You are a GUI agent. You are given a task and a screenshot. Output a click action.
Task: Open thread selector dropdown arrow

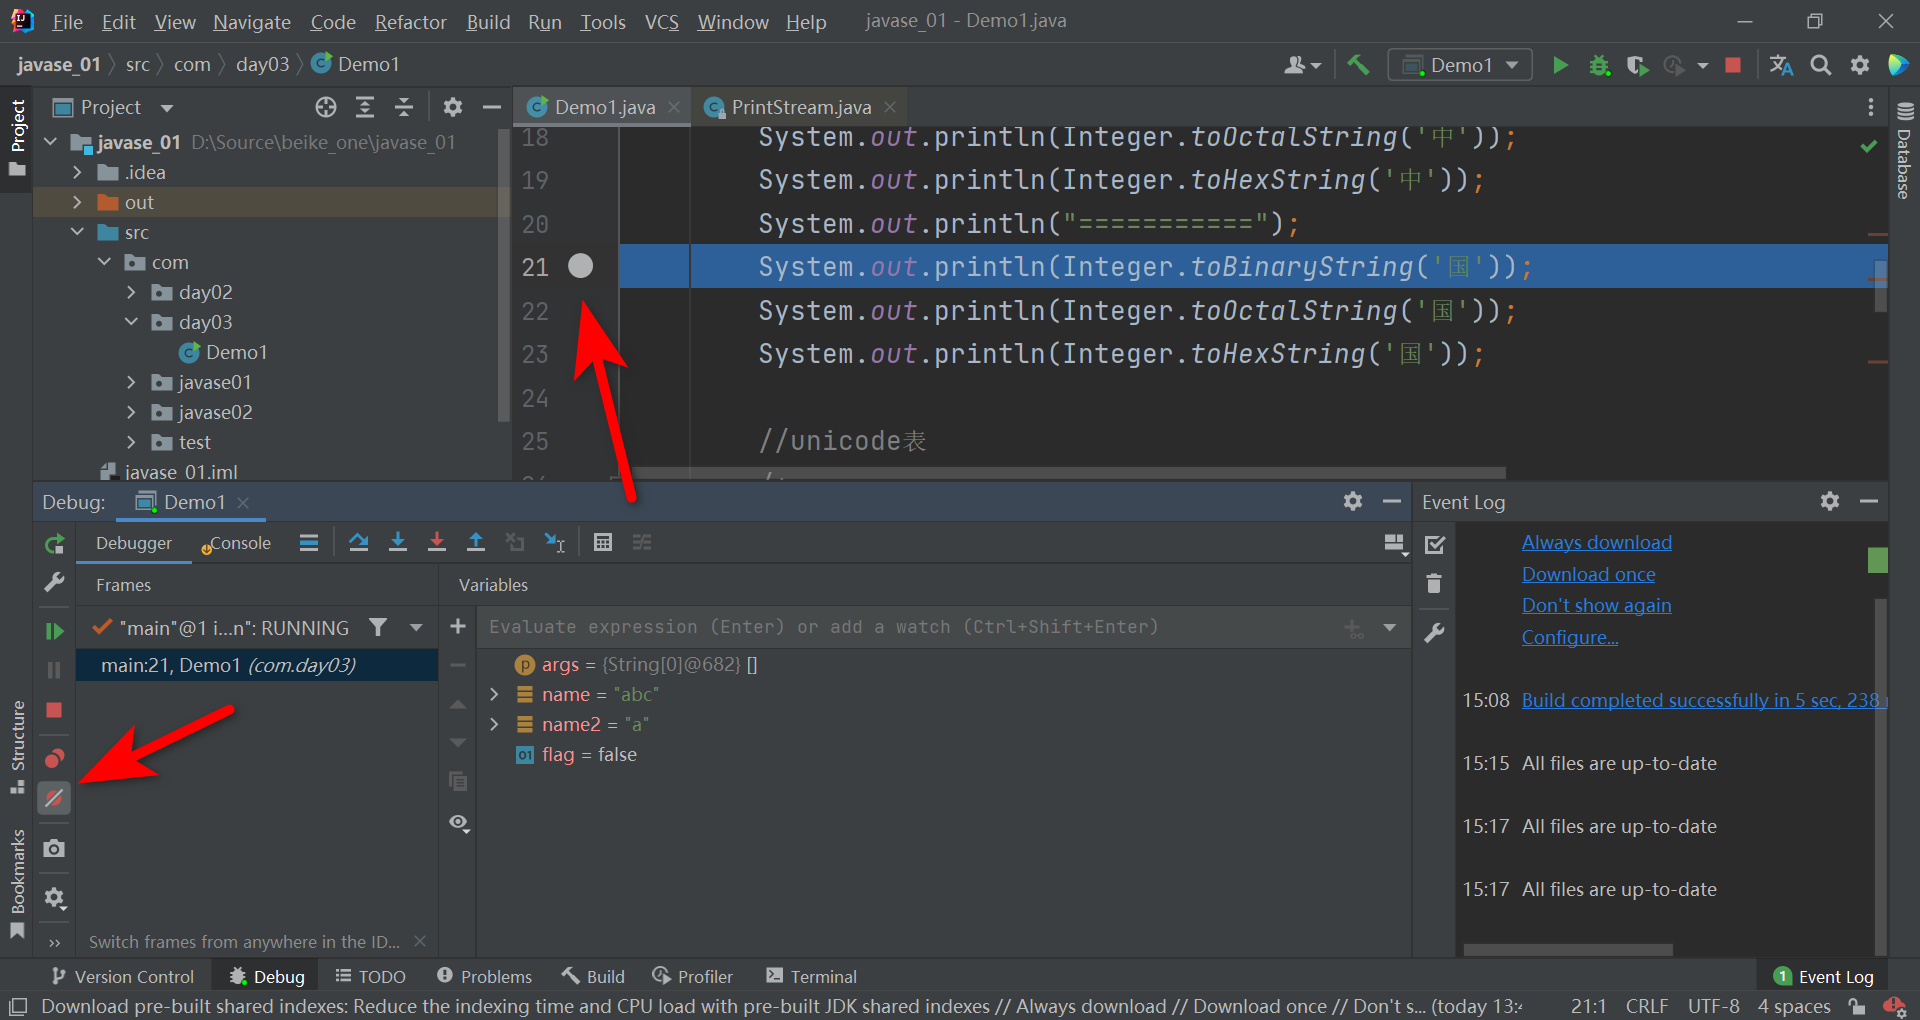[416, 627]
